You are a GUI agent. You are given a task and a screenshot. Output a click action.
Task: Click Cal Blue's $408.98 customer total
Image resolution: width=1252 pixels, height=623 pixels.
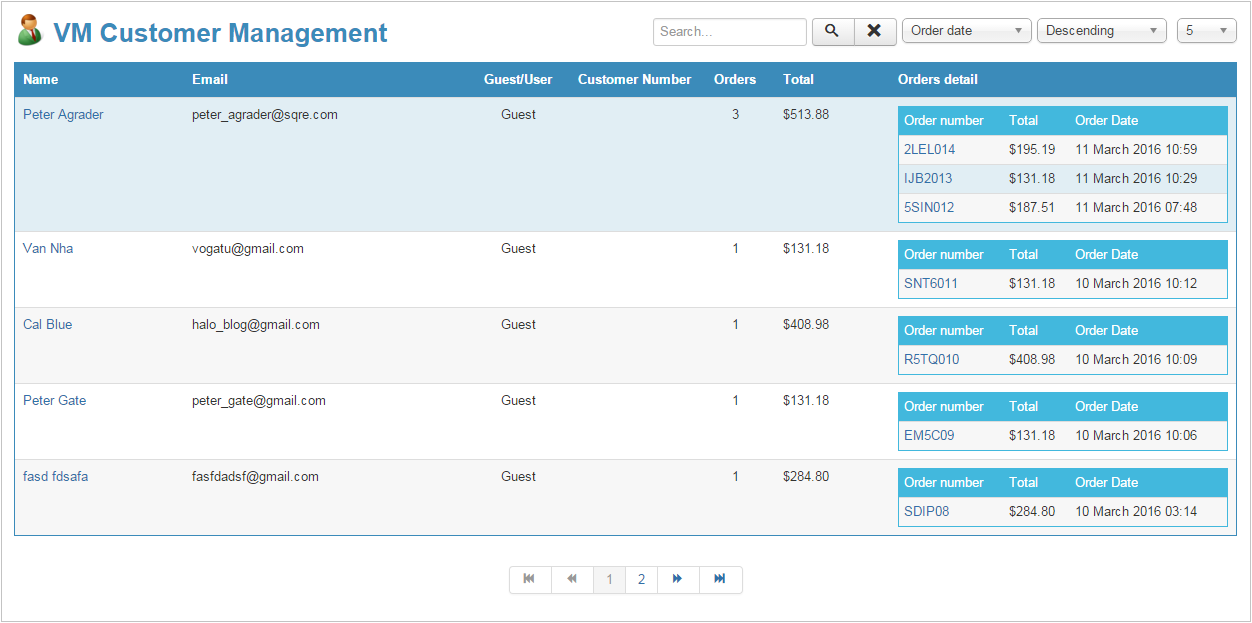pyautogui.click(x=806, y=325)
